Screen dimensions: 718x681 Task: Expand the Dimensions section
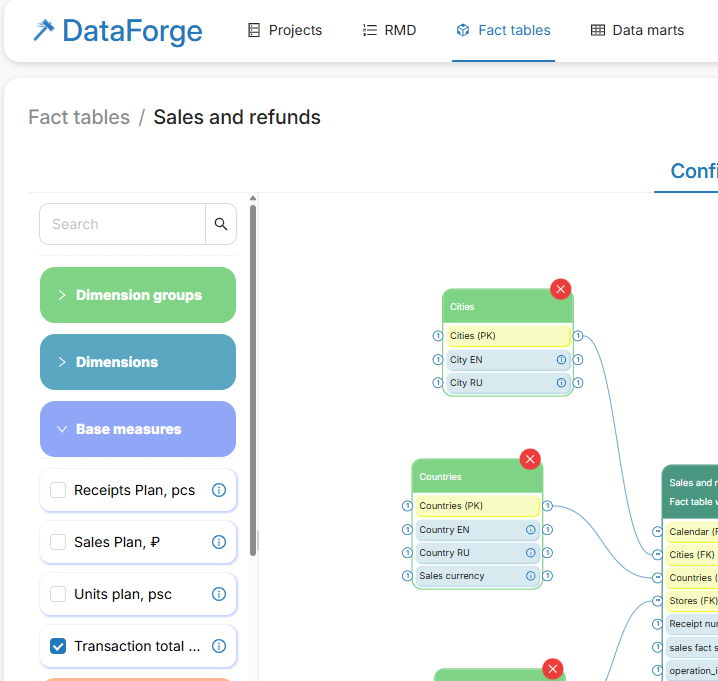tap(138, 362)
